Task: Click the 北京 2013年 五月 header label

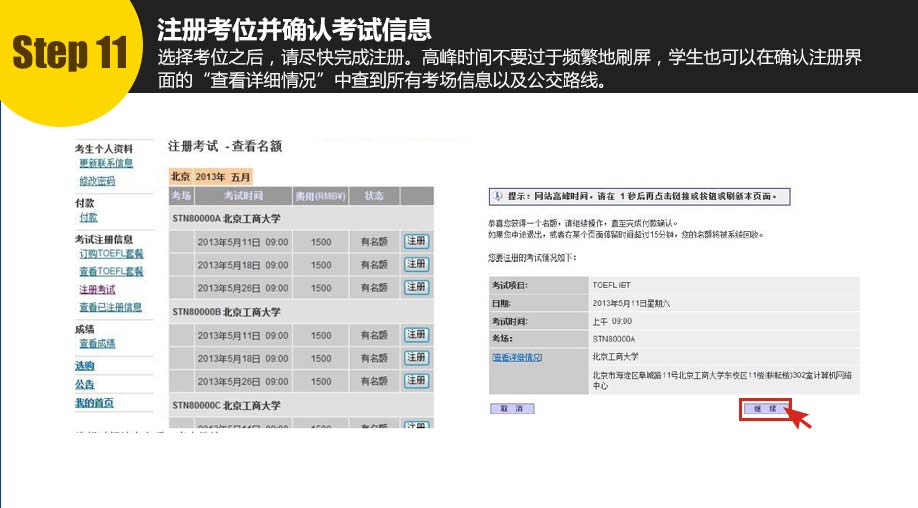Action: click(211, 176)
